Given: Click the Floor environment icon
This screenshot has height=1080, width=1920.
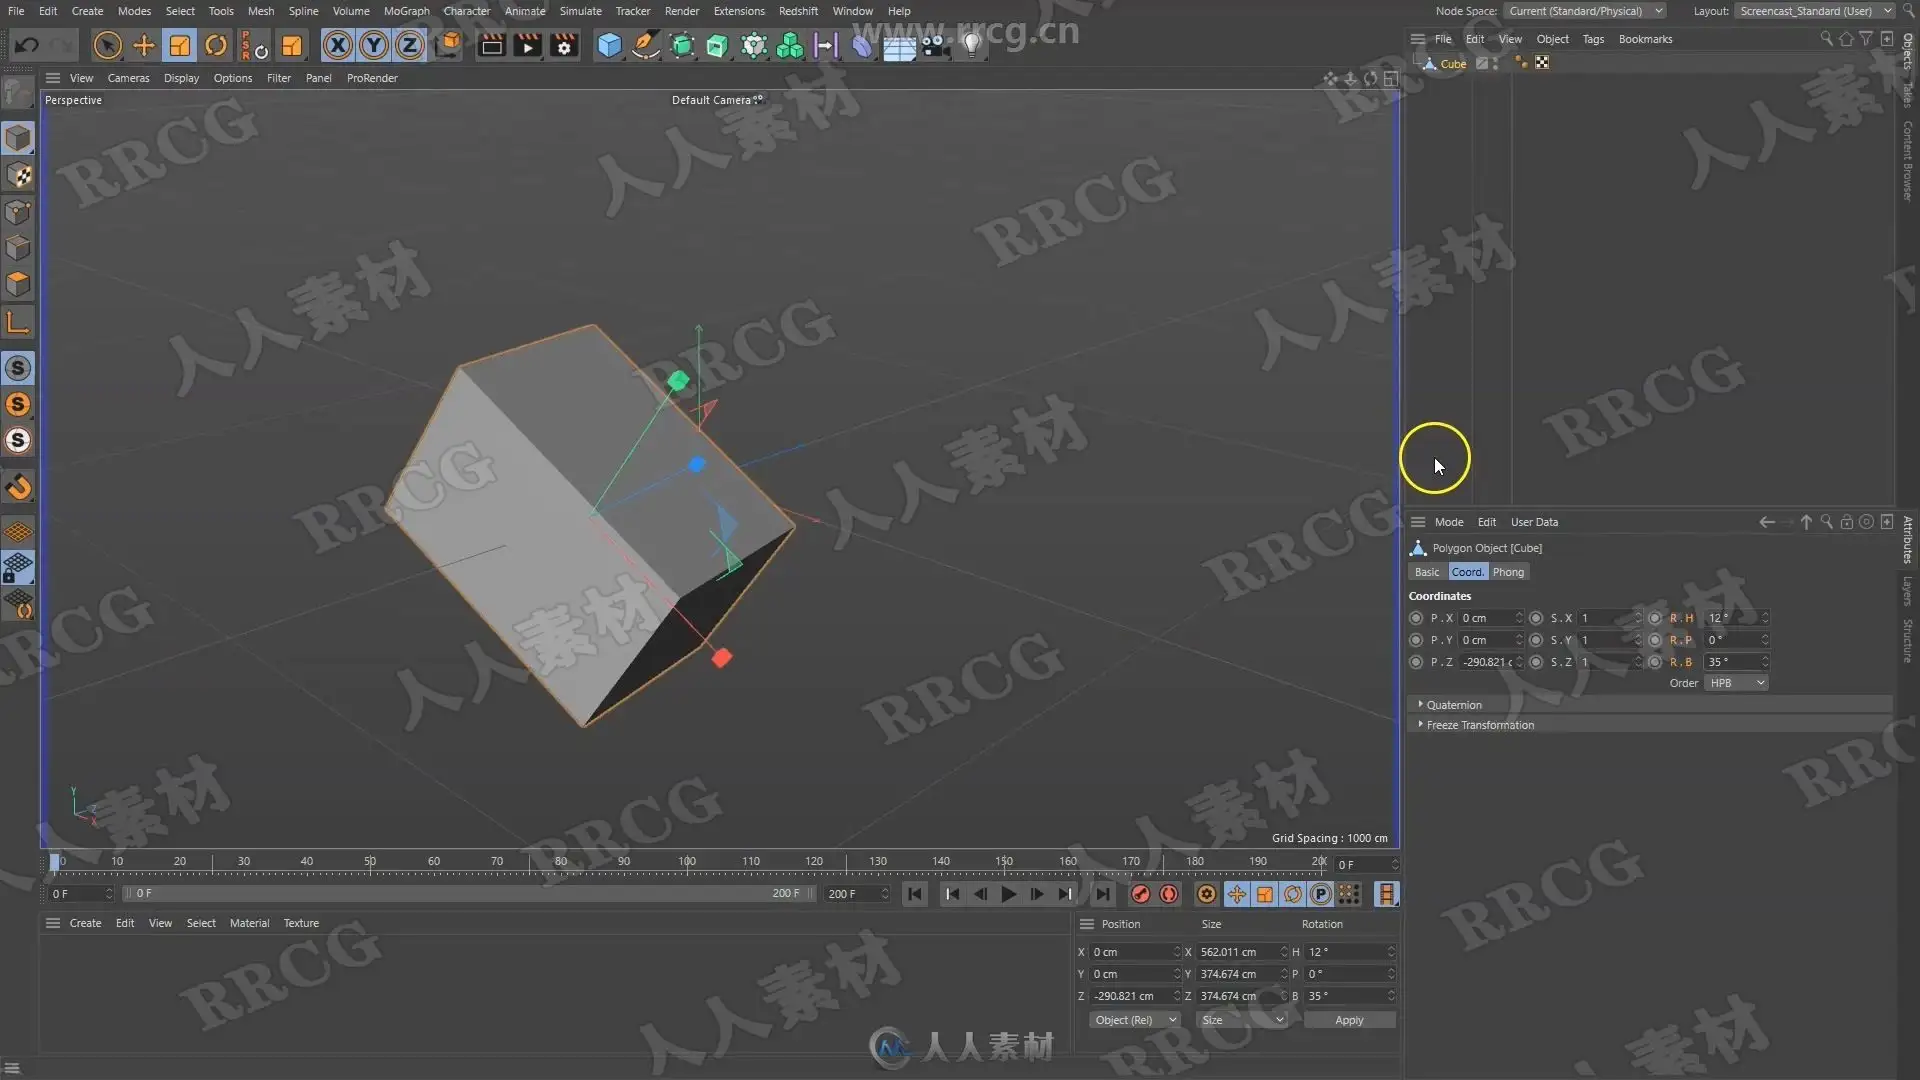Looking at the screenshot, I should coord(899,47).
